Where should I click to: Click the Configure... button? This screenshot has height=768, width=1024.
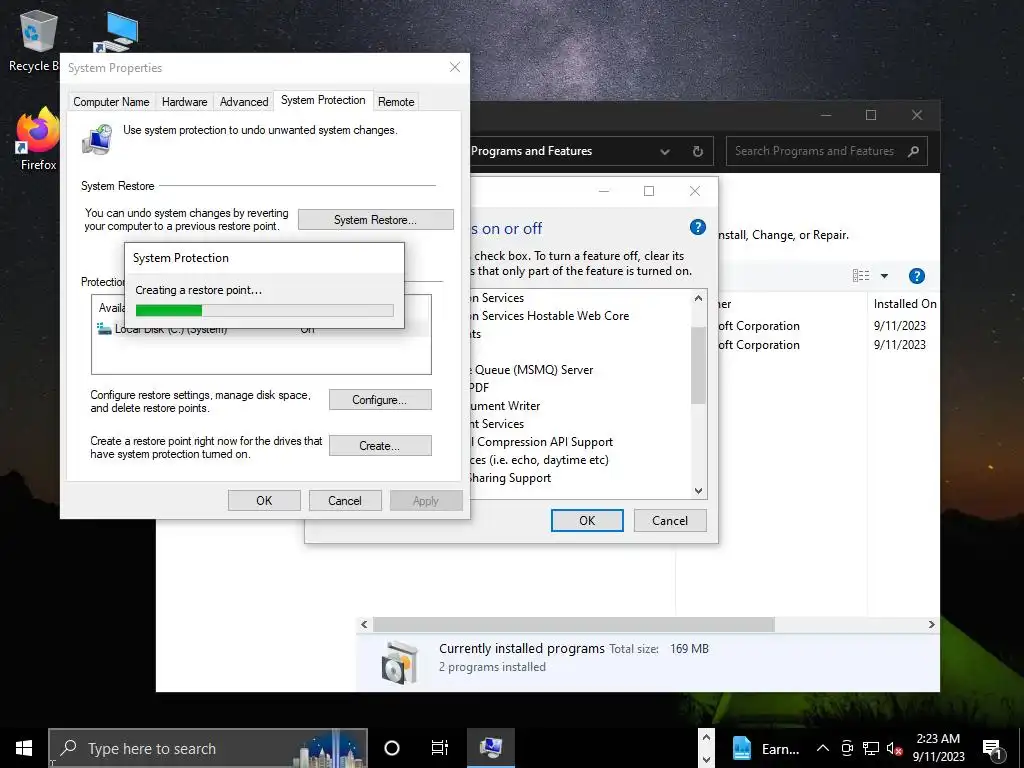pyautogui.click(x=380, y=400)
